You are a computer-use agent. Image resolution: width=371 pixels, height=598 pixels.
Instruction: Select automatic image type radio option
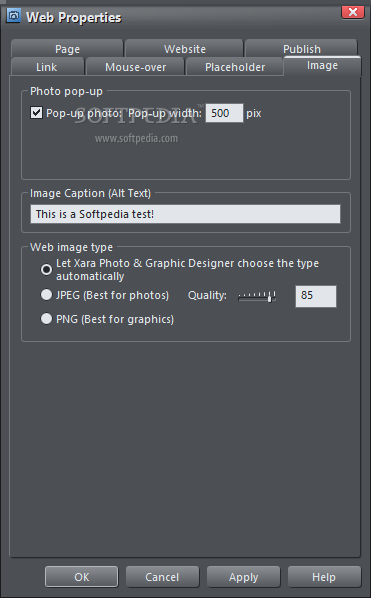(47, 270)
